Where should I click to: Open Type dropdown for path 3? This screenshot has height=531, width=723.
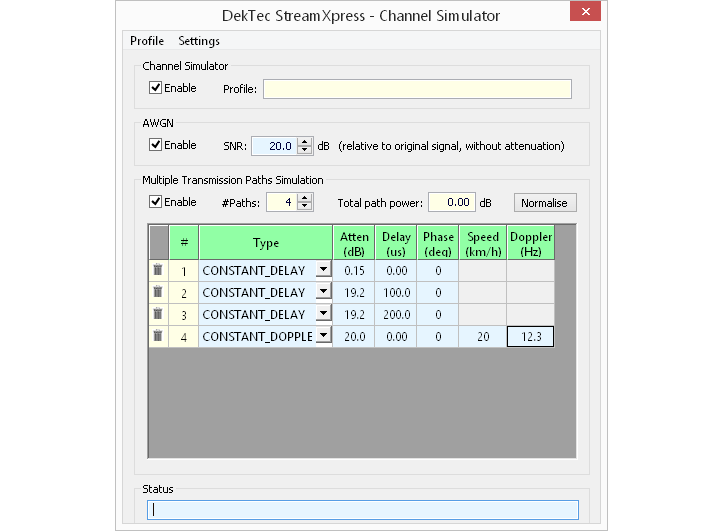pos(324,313)
